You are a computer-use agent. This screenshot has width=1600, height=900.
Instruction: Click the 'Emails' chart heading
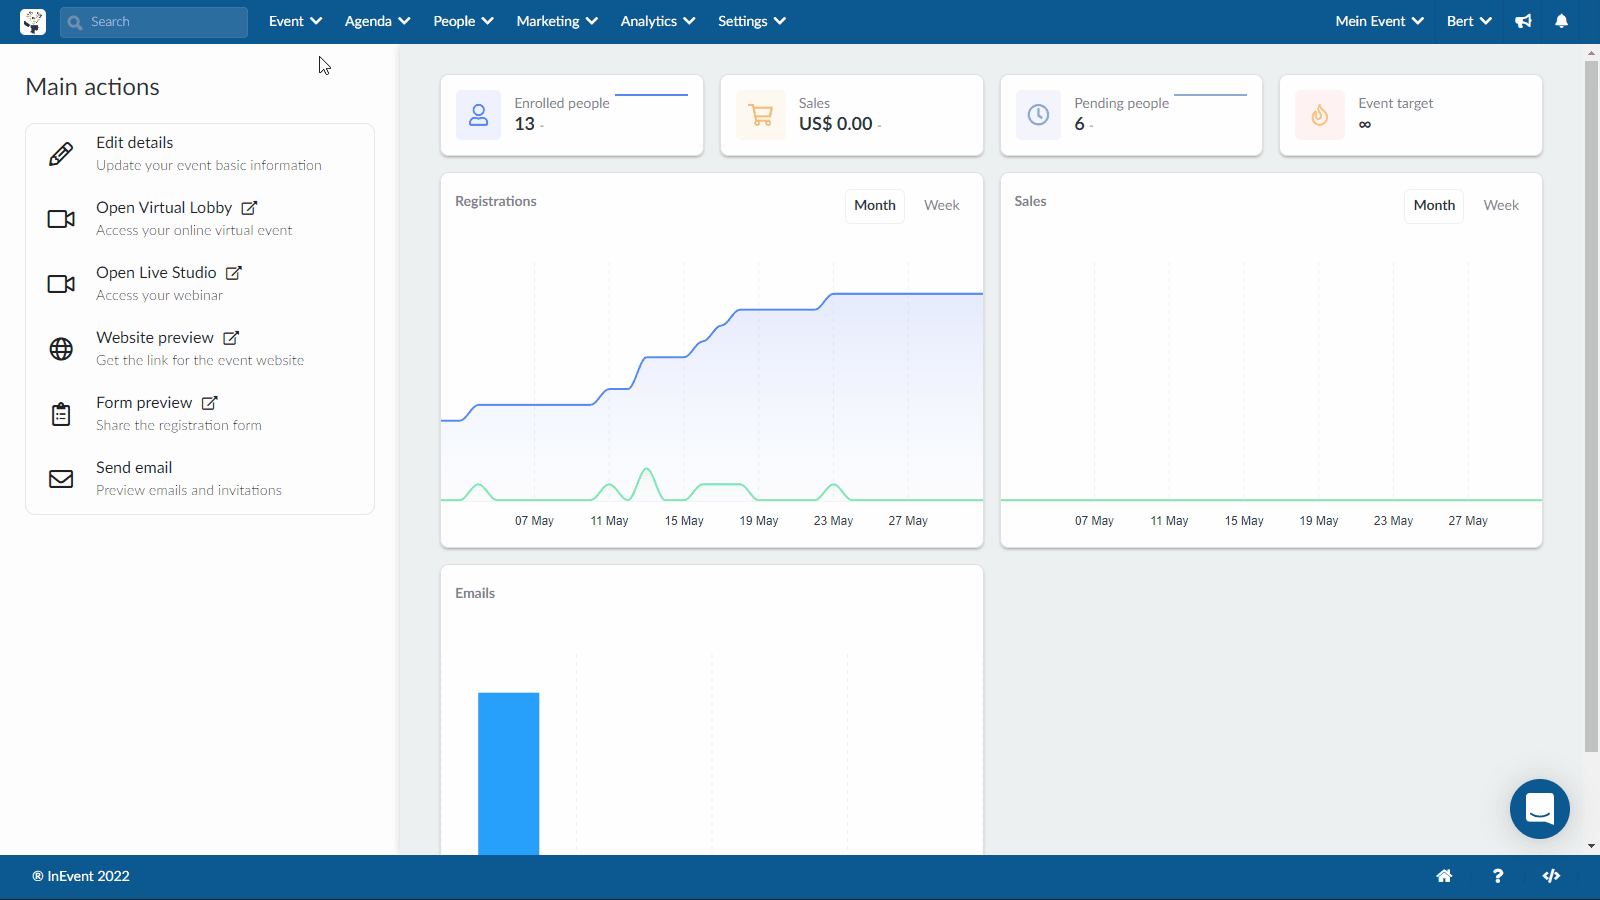click(x=475, y=593)
